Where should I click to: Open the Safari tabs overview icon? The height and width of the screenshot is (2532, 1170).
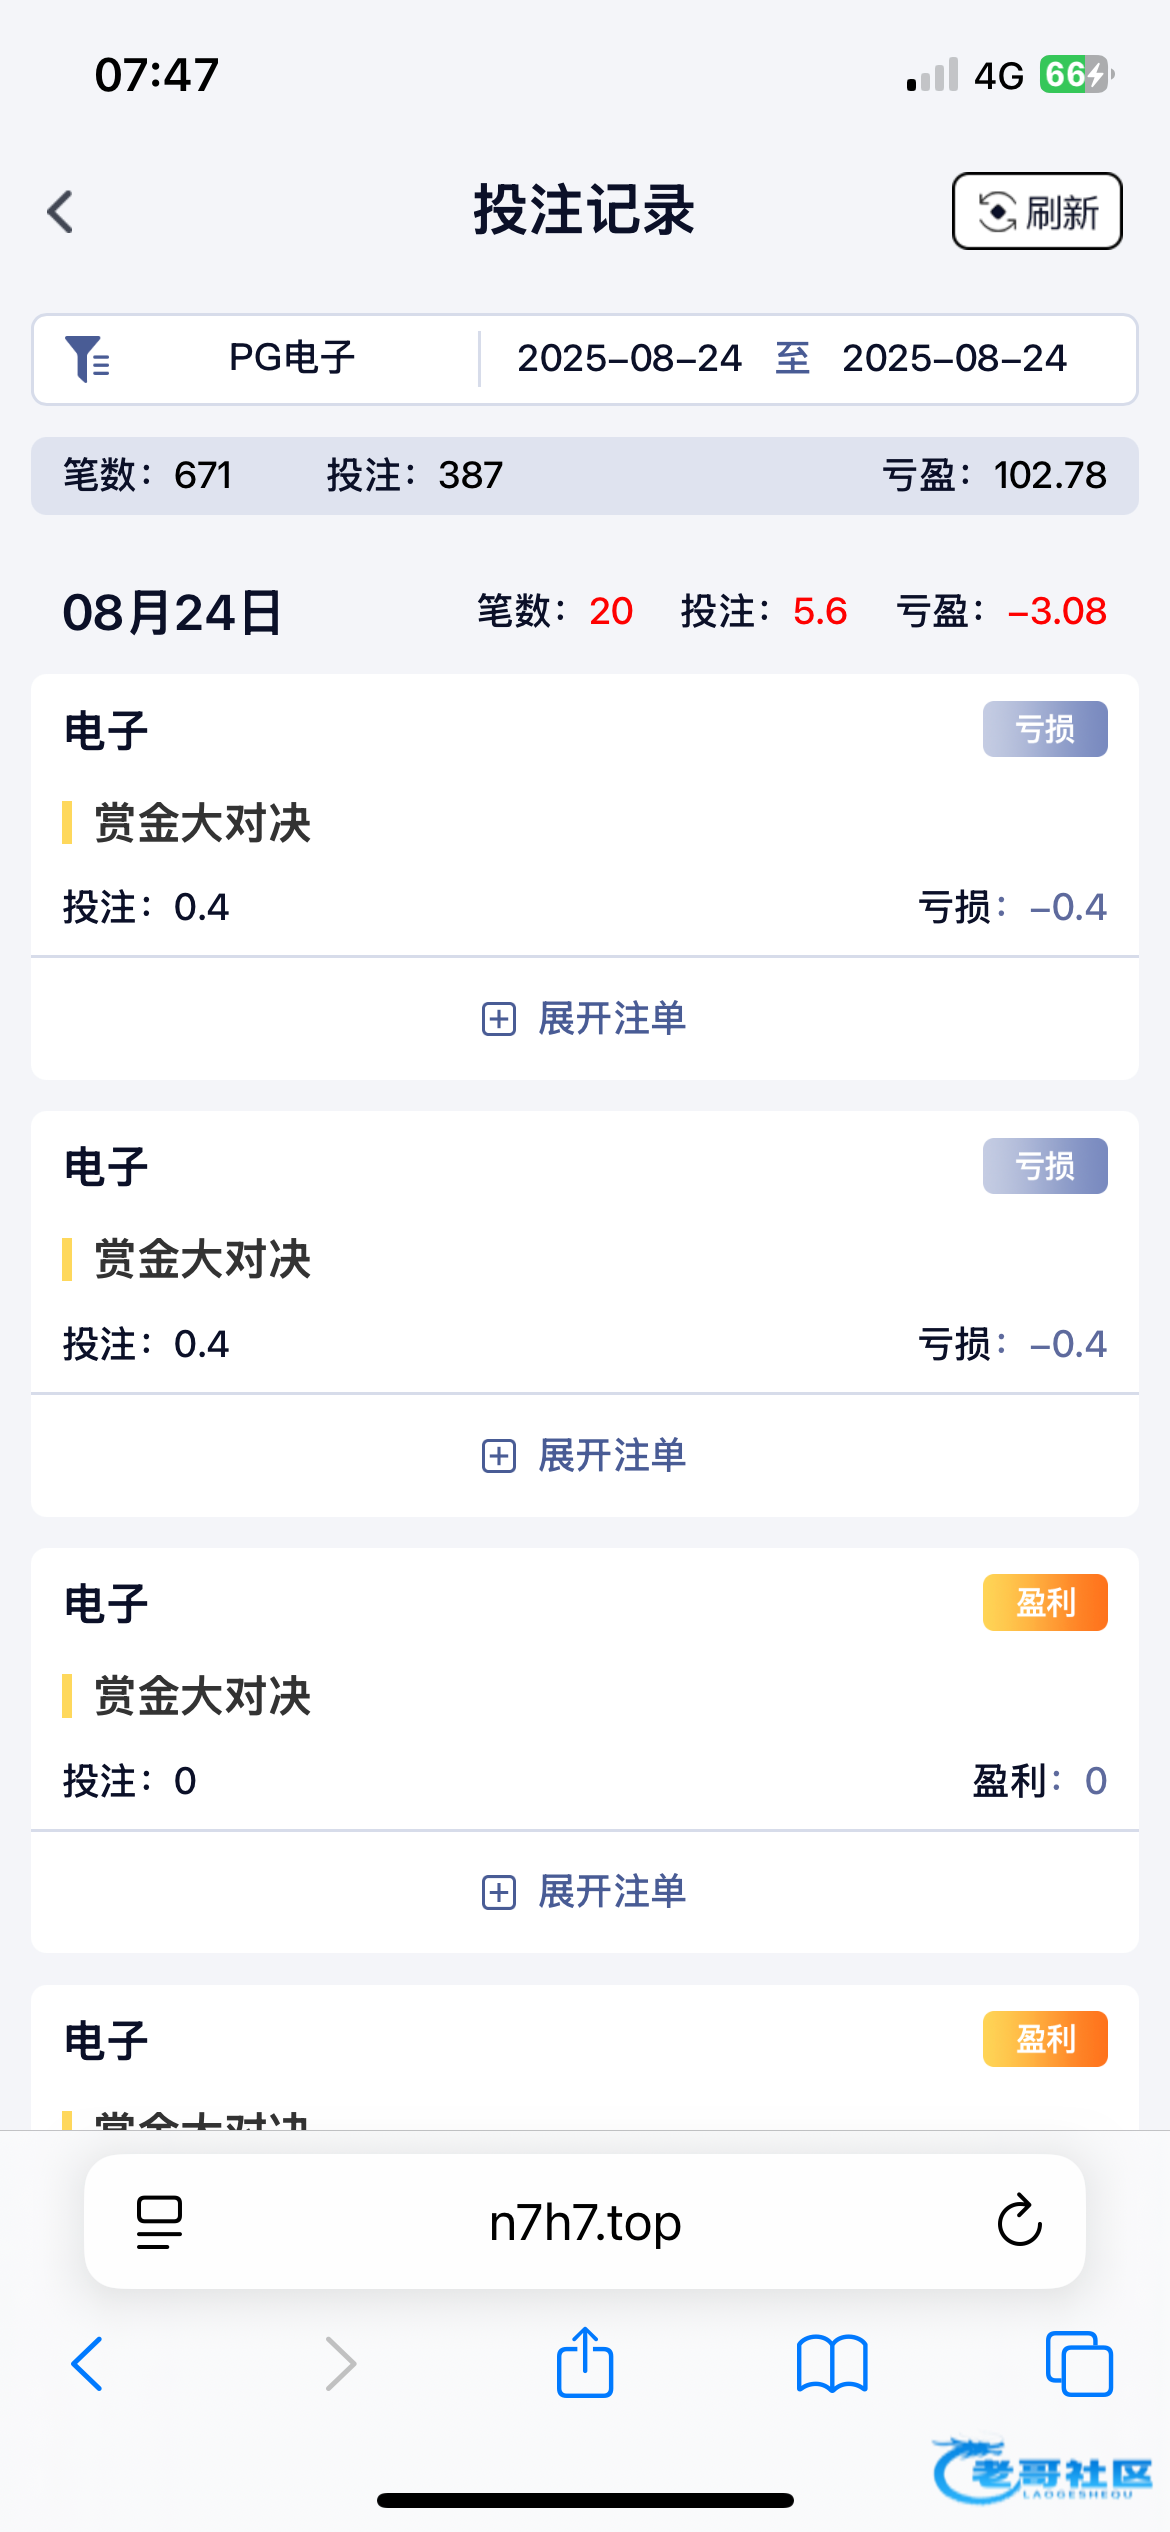[1078, 2364]
